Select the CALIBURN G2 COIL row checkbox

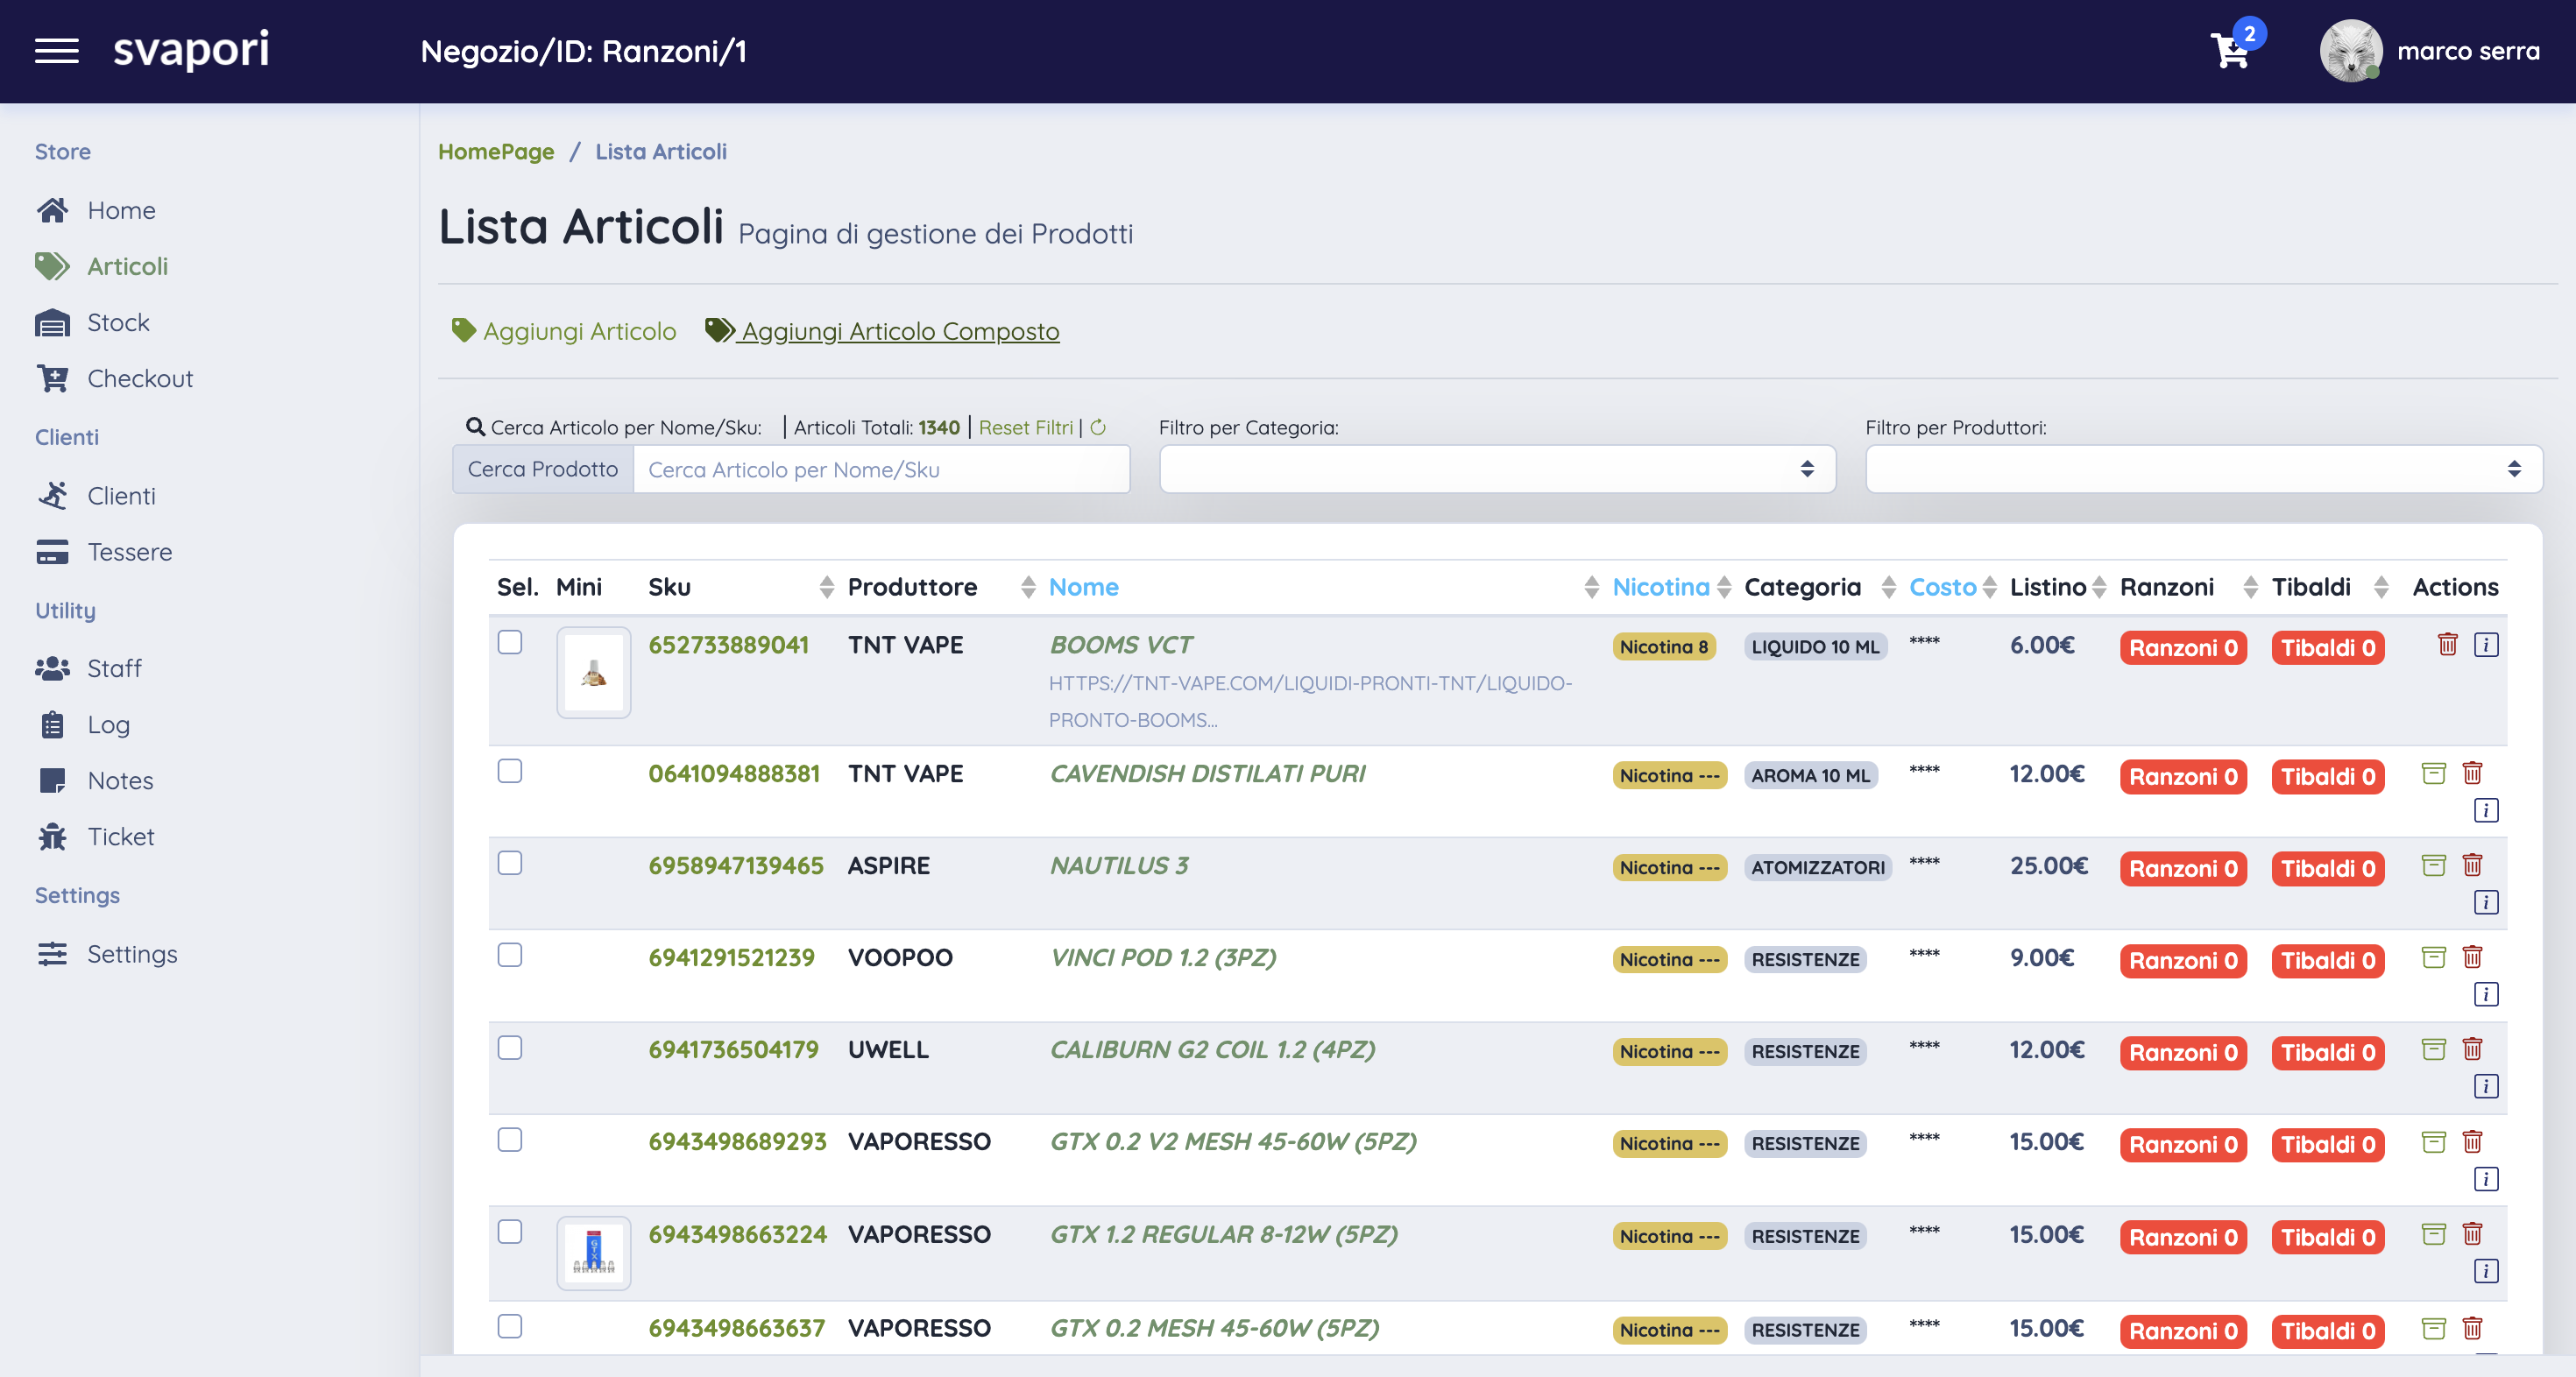pyautogui.click(x=510, y=1047)
